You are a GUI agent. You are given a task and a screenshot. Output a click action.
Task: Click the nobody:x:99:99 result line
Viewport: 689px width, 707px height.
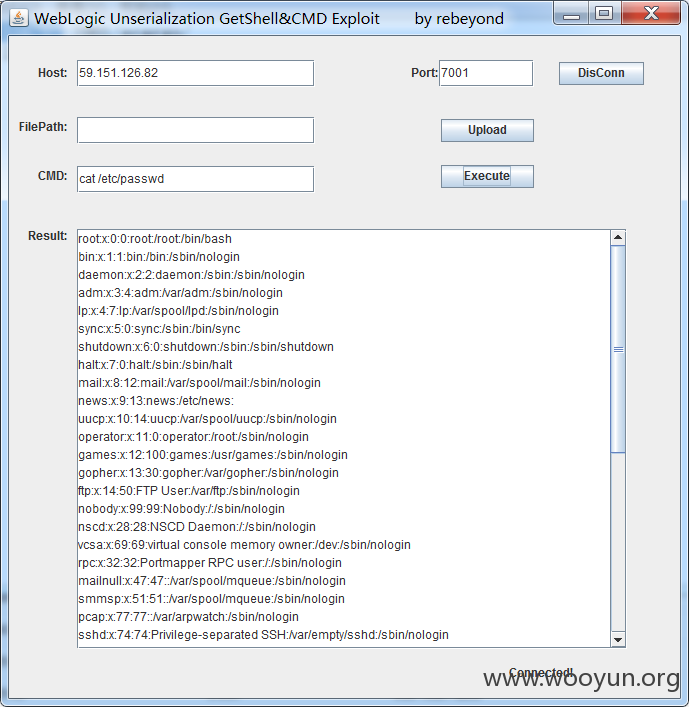pos(181,509)
